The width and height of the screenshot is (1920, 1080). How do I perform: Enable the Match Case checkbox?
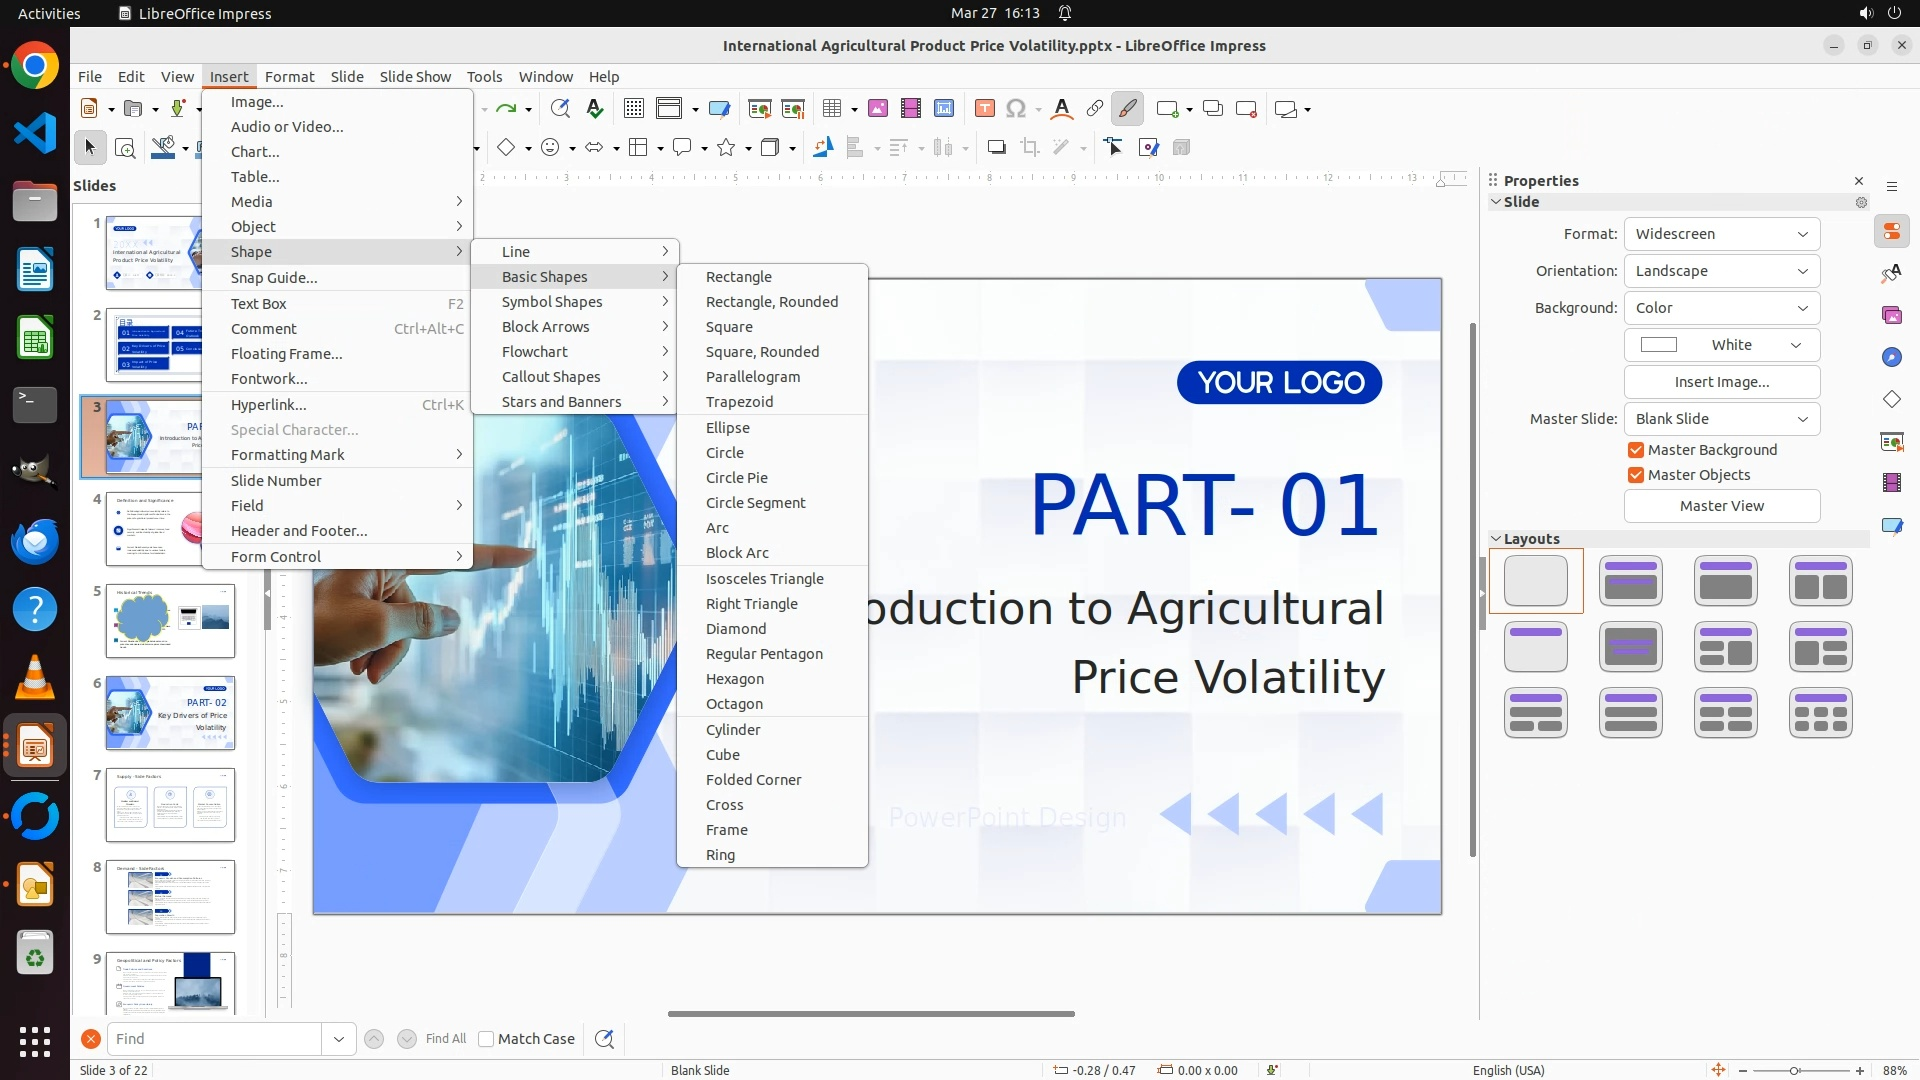pos(486,1039)
